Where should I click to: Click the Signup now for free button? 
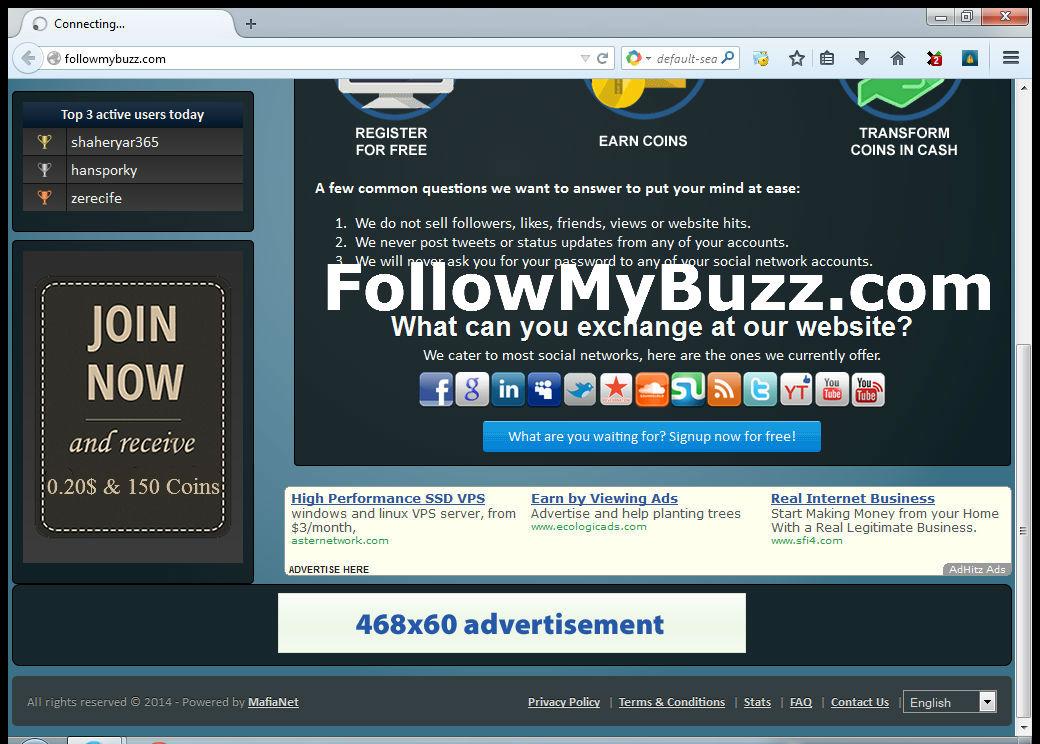pos(651,436)
